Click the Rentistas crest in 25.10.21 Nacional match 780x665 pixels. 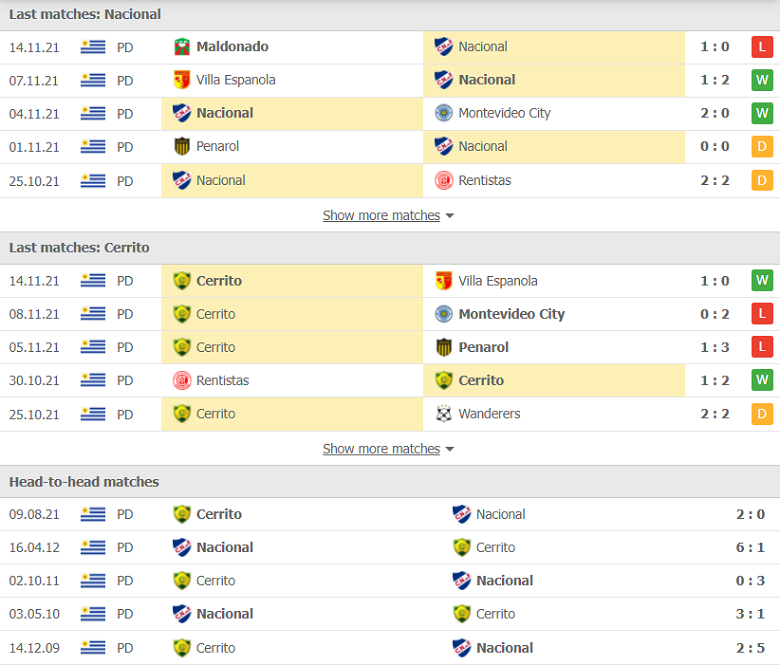pos(444,181)
